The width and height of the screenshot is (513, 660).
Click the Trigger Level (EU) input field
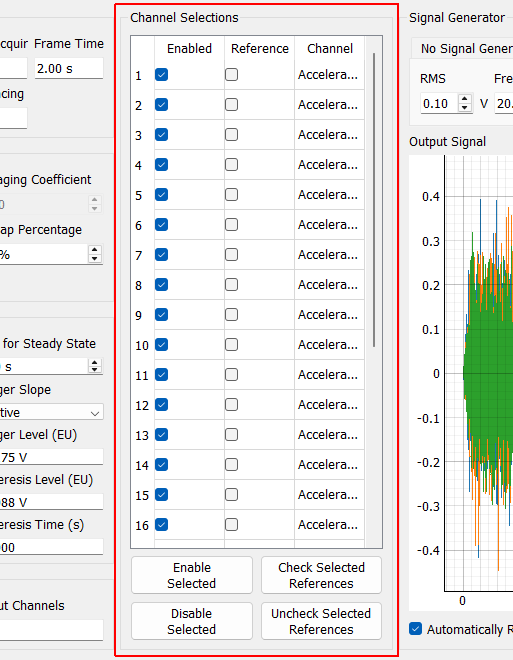[x=51, y=457]
